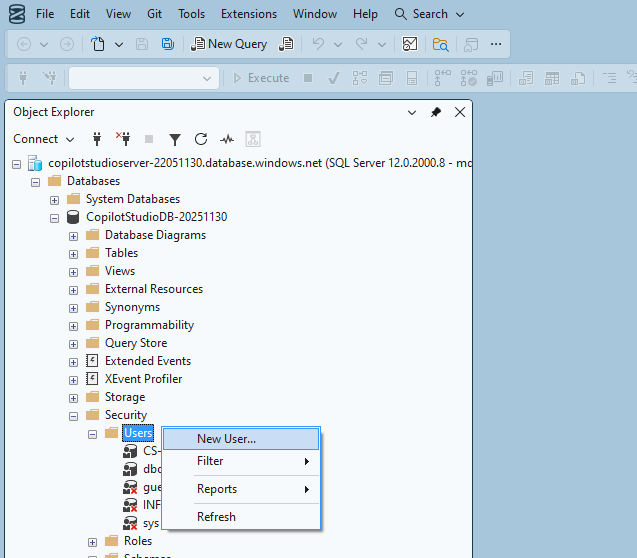This screenshot has width=637, height=558.
Task: Select New User... from the context menu
Action: 226,439
